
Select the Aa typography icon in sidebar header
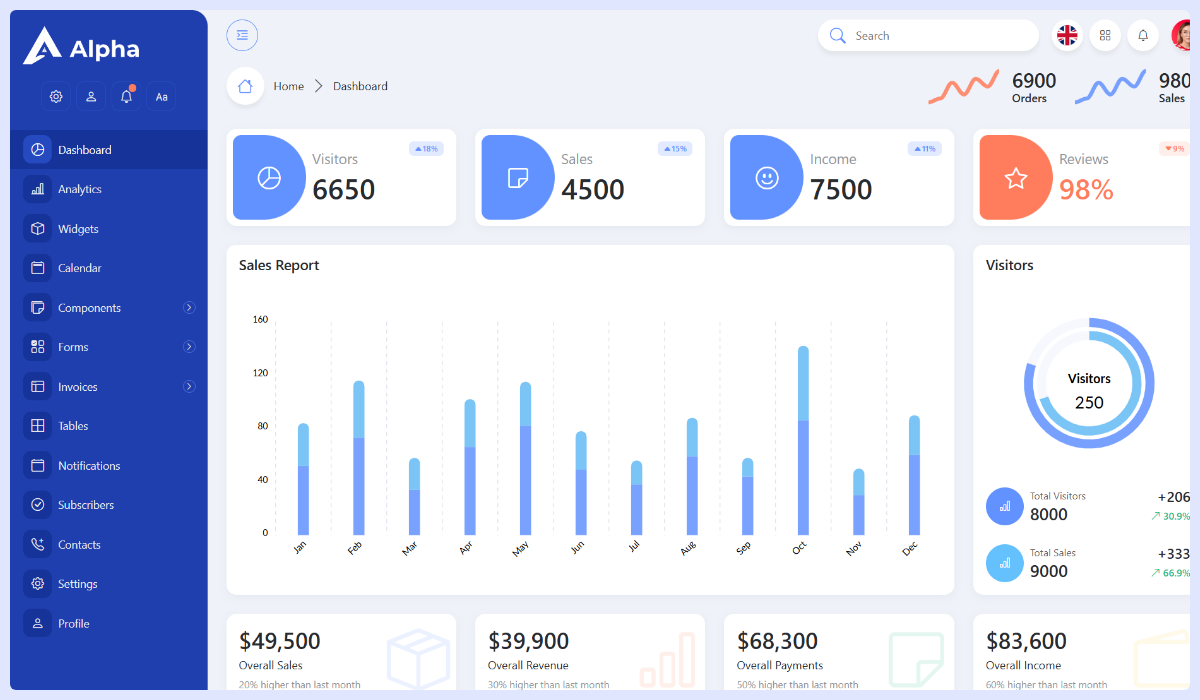coord(161,96)
